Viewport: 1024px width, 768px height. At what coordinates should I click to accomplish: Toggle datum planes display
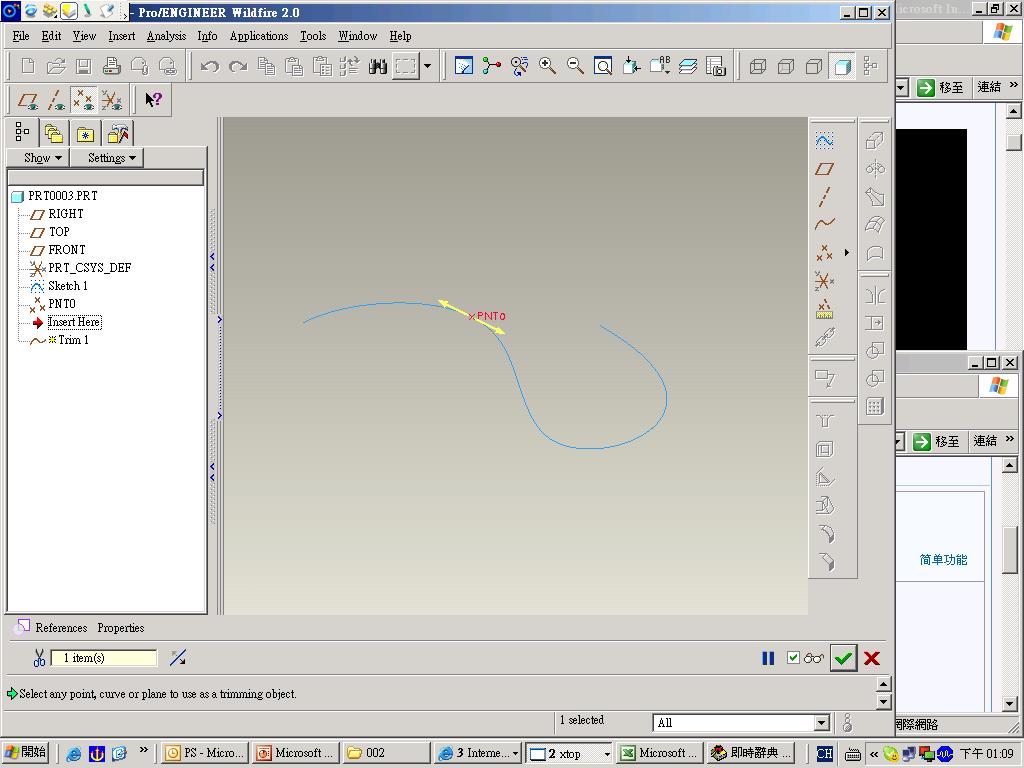(x=27, y=100)
